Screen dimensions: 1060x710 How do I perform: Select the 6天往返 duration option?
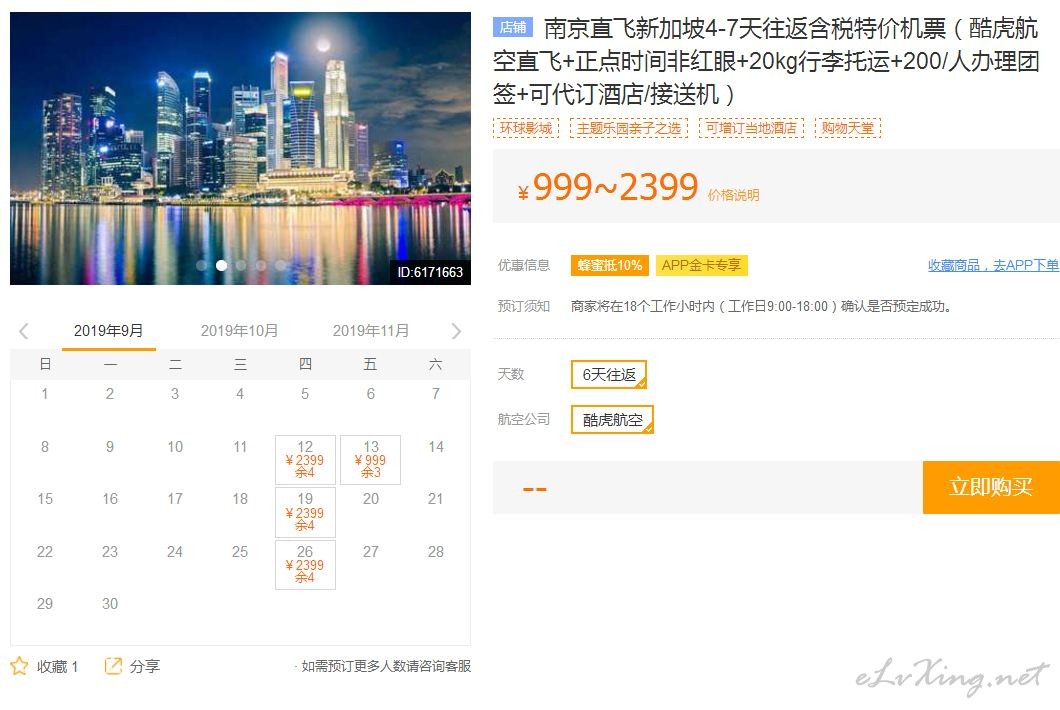(x=609, y=374)
